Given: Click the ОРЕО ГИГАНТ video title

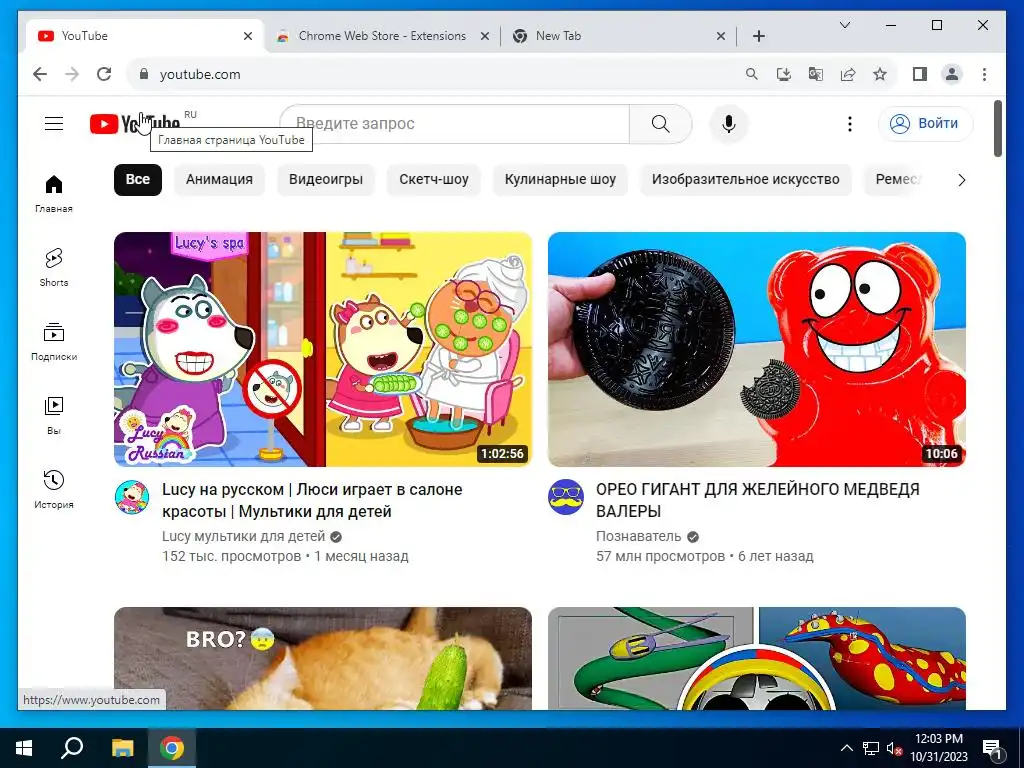Looking at the screenshot, I should pyautogui.click(x=758, y=500).
